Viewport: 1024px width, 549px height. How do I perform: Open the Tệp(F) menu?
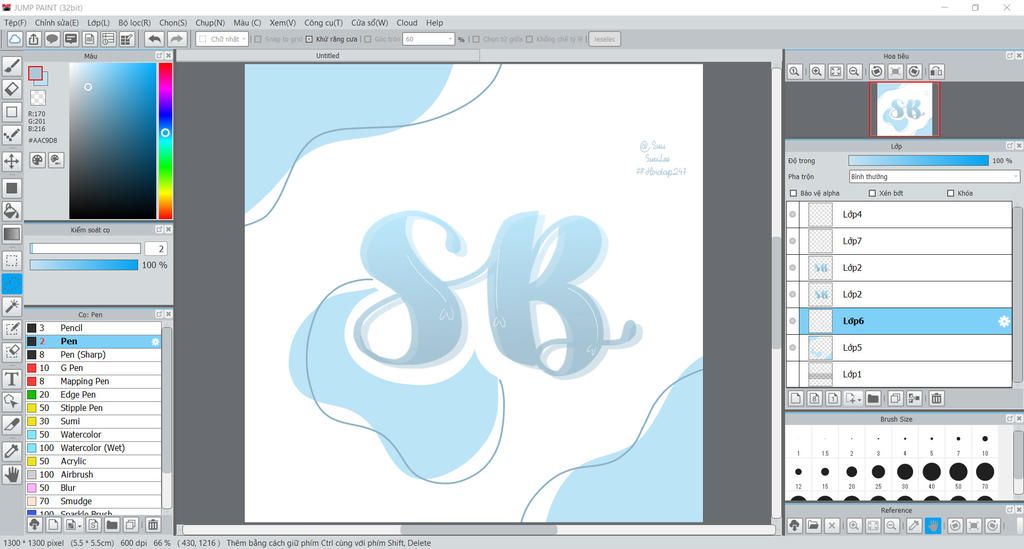click(16, 23)
